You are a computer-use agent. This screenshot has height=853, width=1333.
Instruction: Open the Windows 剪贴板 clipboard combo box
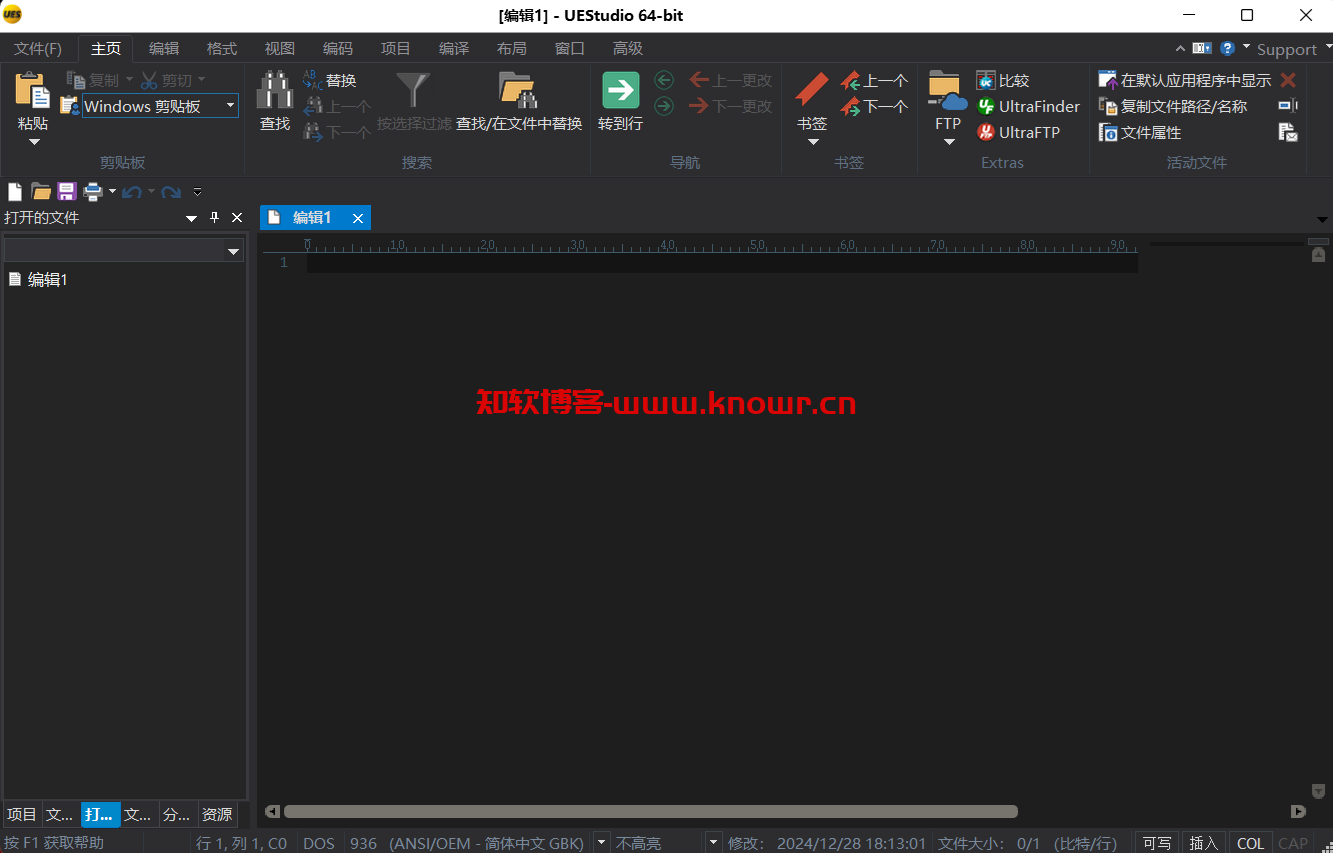pyautogui.click(x=160, y=106)
